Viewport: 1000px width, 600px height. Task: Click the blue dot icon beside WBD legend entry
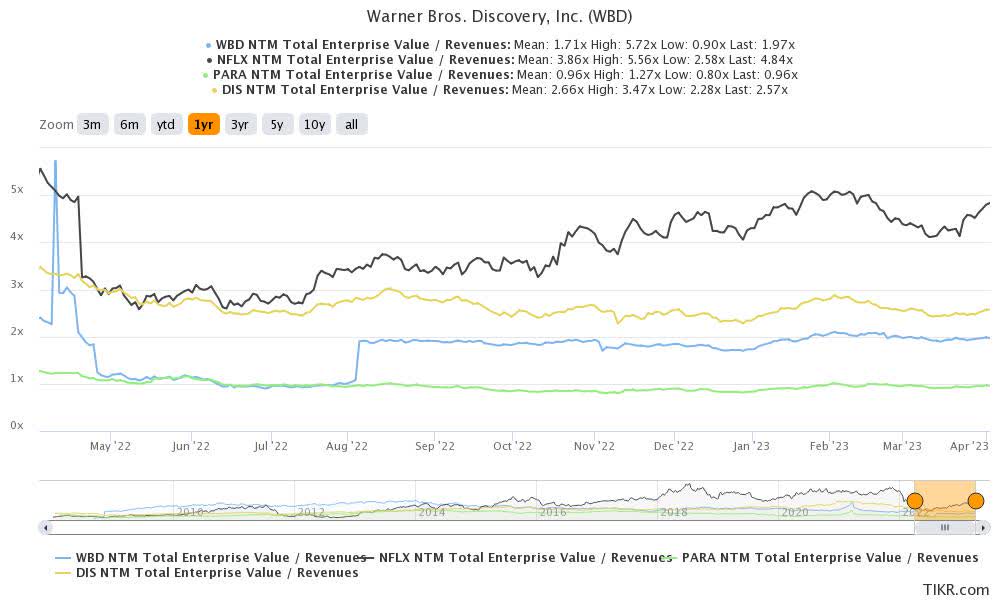click(207, 45)
